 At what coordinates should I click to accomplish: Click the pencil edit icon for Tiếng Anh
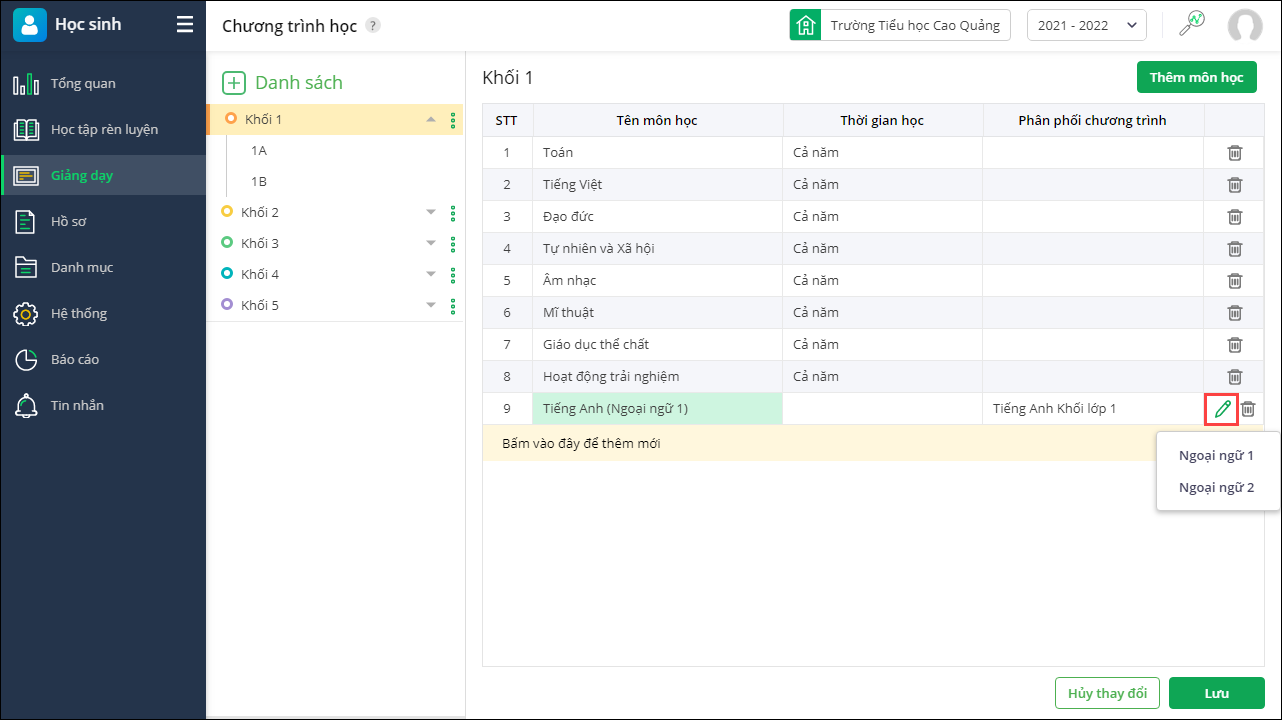point(1221,409)
